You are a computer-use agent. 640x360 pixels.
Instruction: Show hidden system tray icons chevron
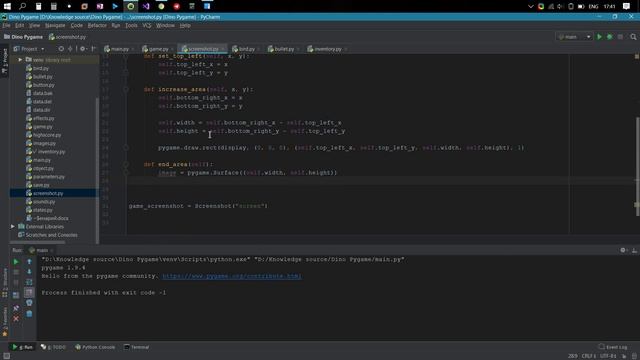click(530, 6)
